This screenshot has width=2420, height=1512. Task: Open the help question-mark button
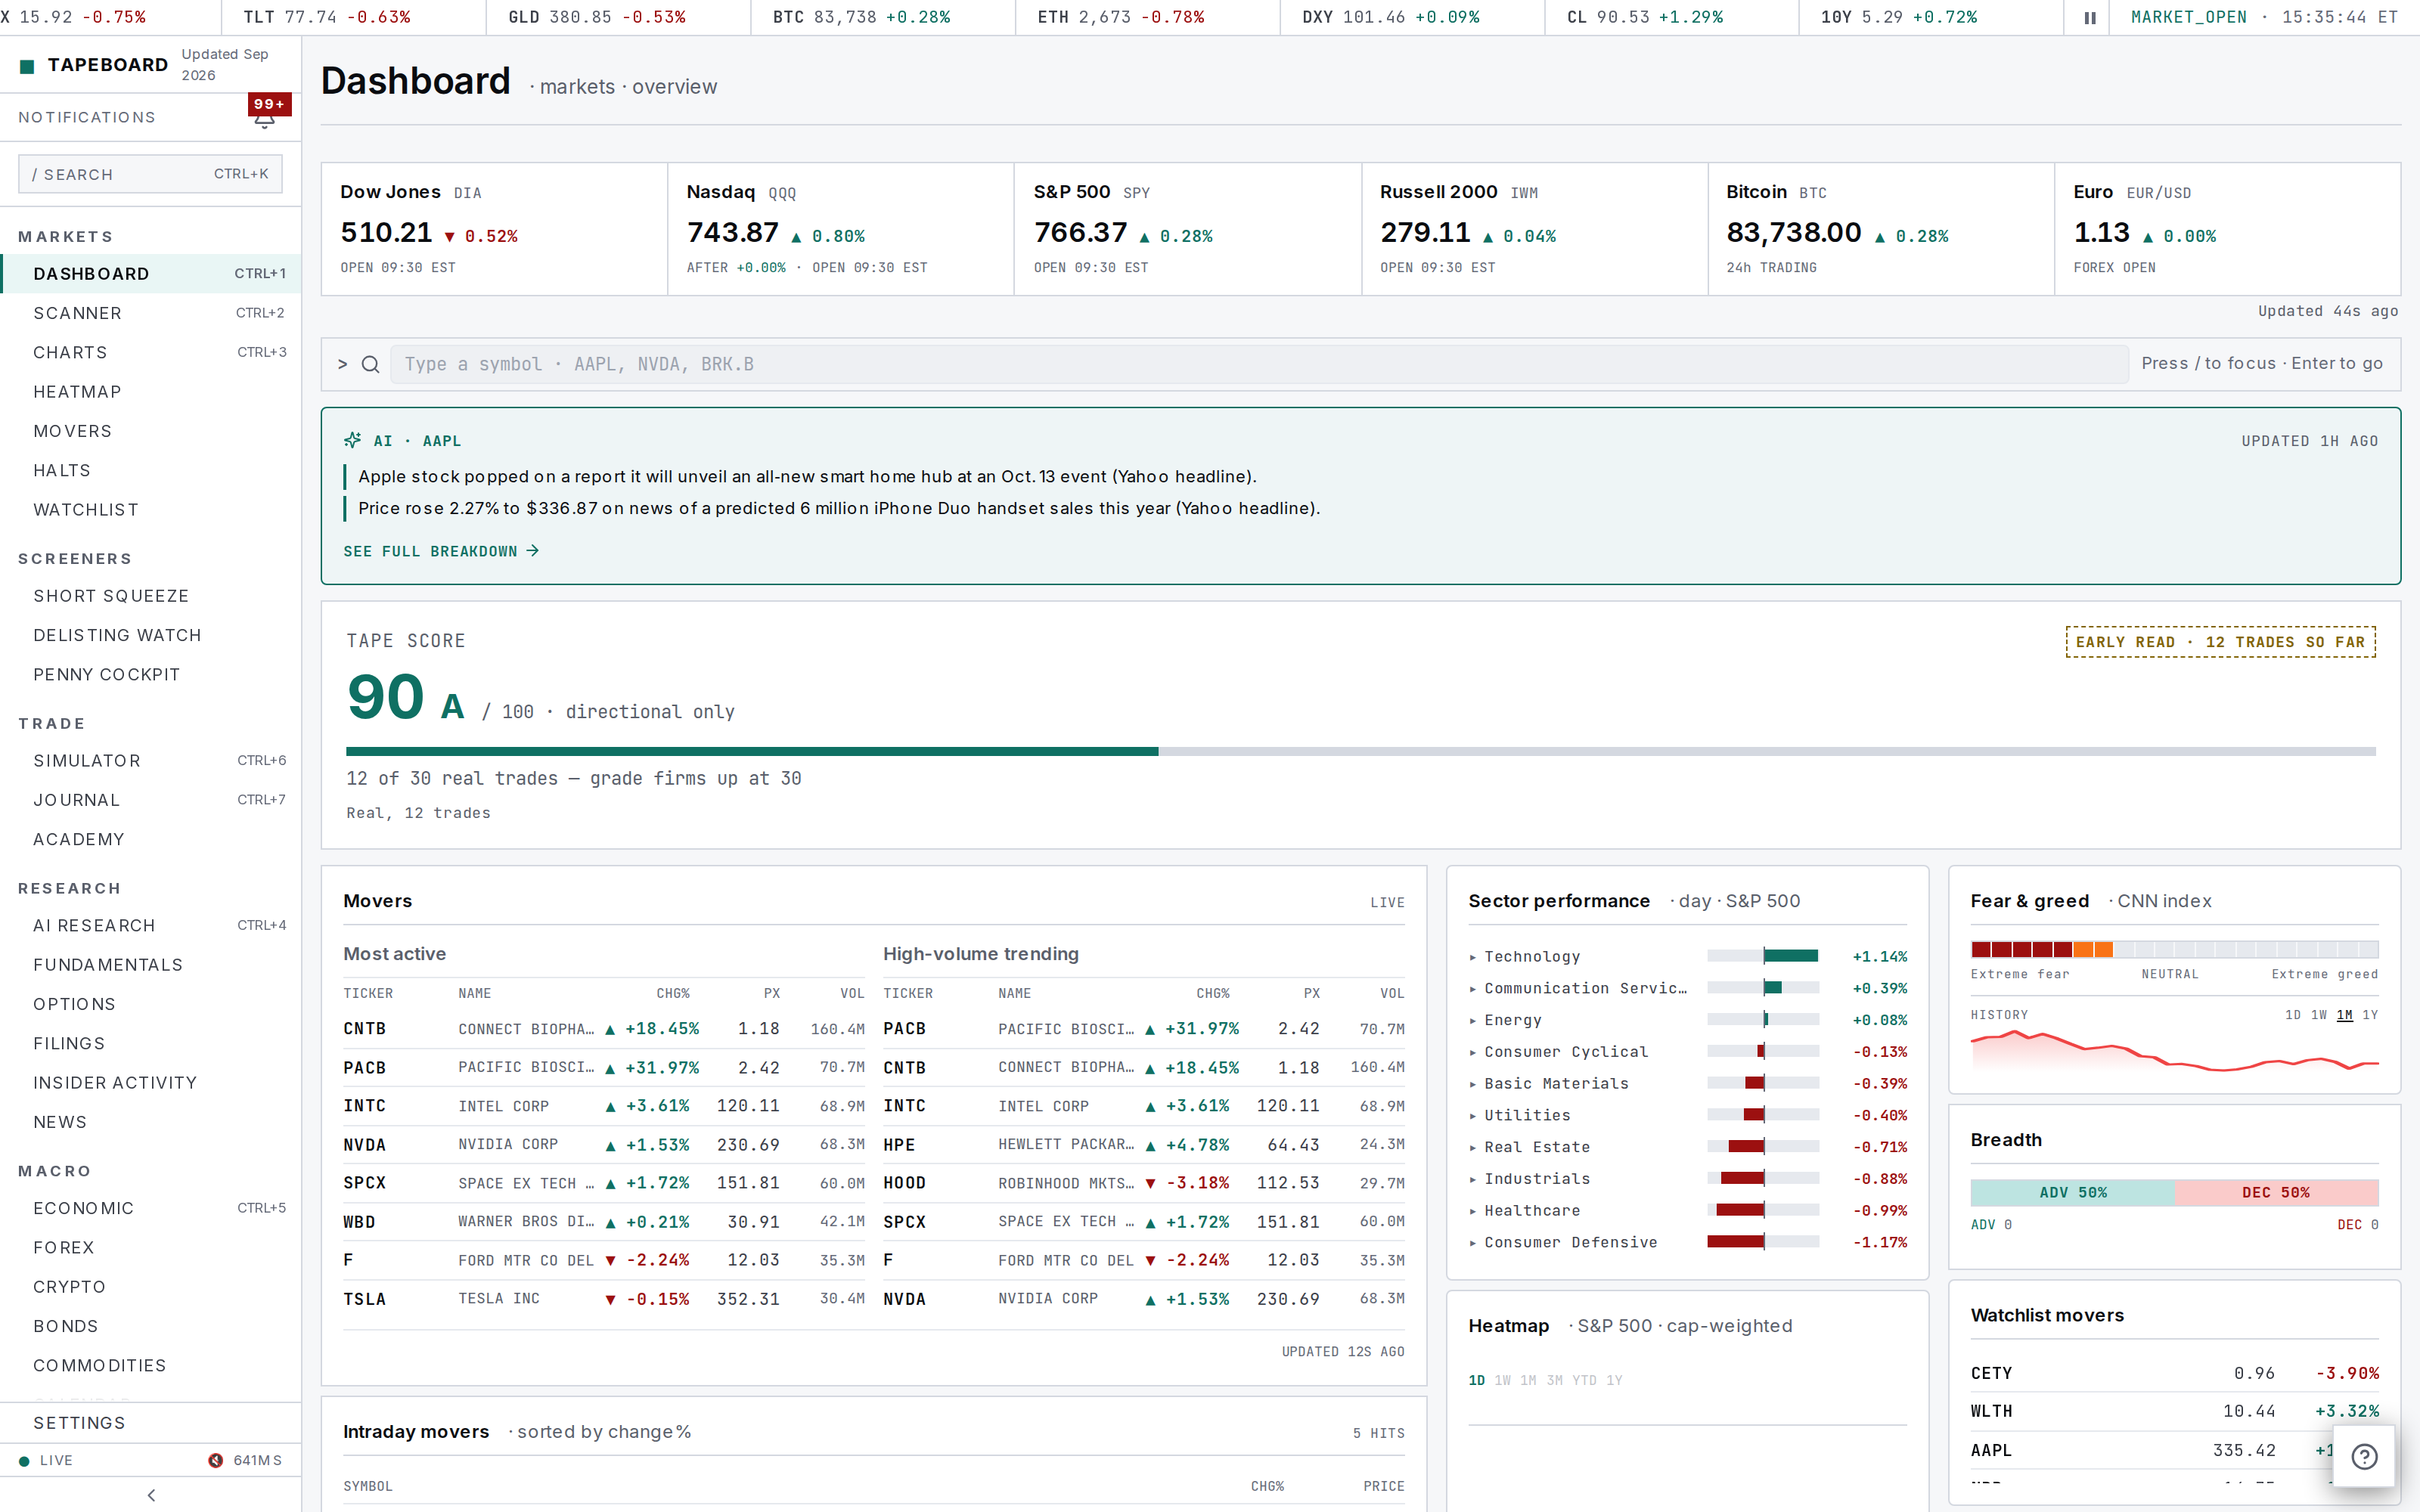[2364, 1456]
